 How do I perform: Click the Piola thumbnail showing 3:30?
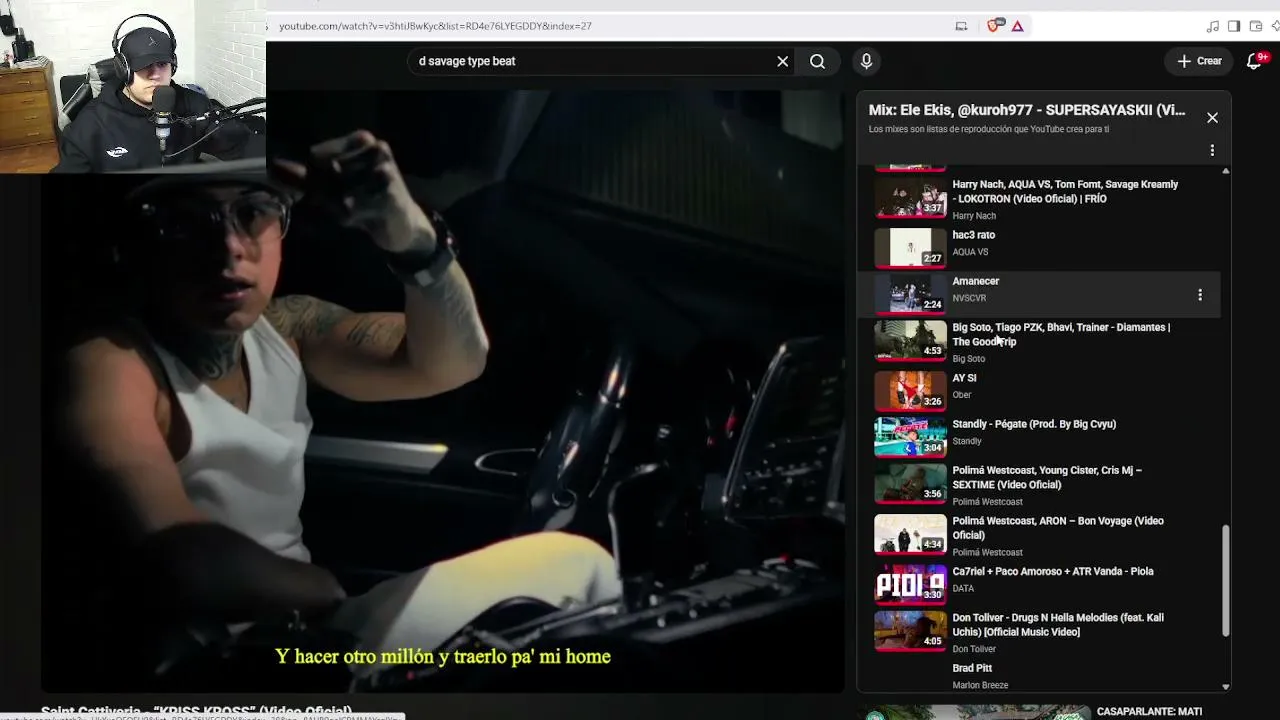tap(910, 584)
